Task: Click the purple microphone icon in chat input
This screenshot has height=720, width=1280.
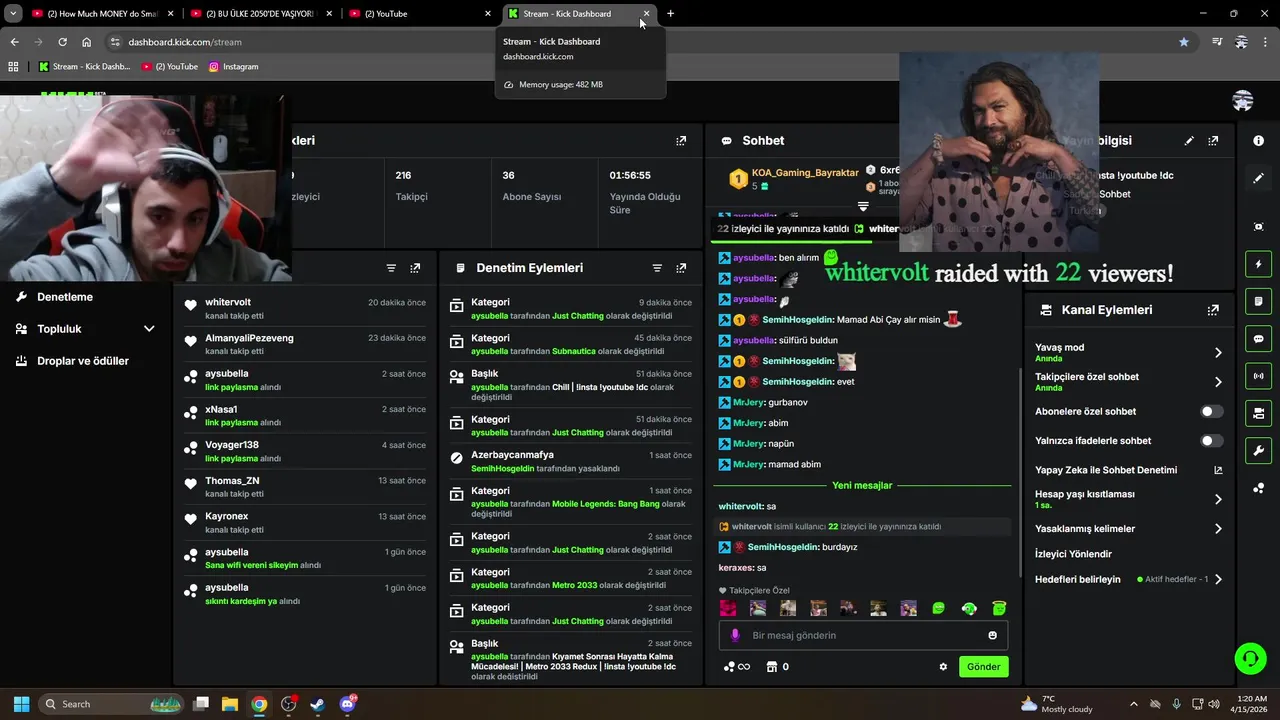Action: pyautogui.click(x=735, y=635)
